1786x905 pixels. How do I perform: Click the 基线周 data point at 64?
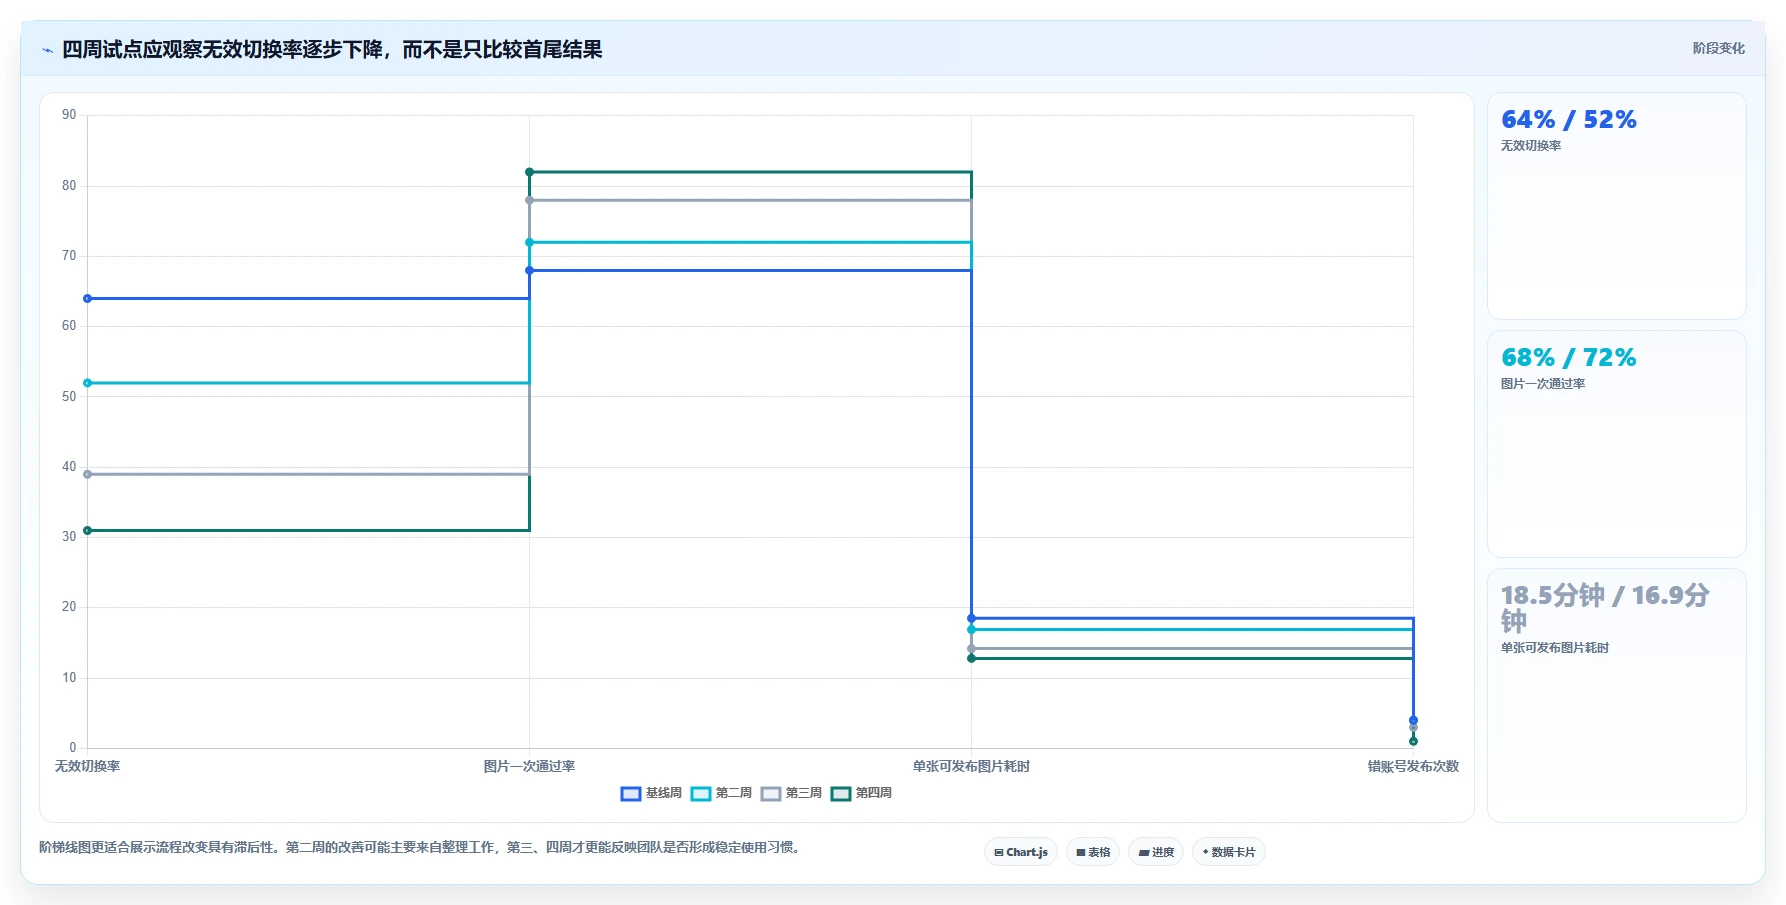click(88, 299)
